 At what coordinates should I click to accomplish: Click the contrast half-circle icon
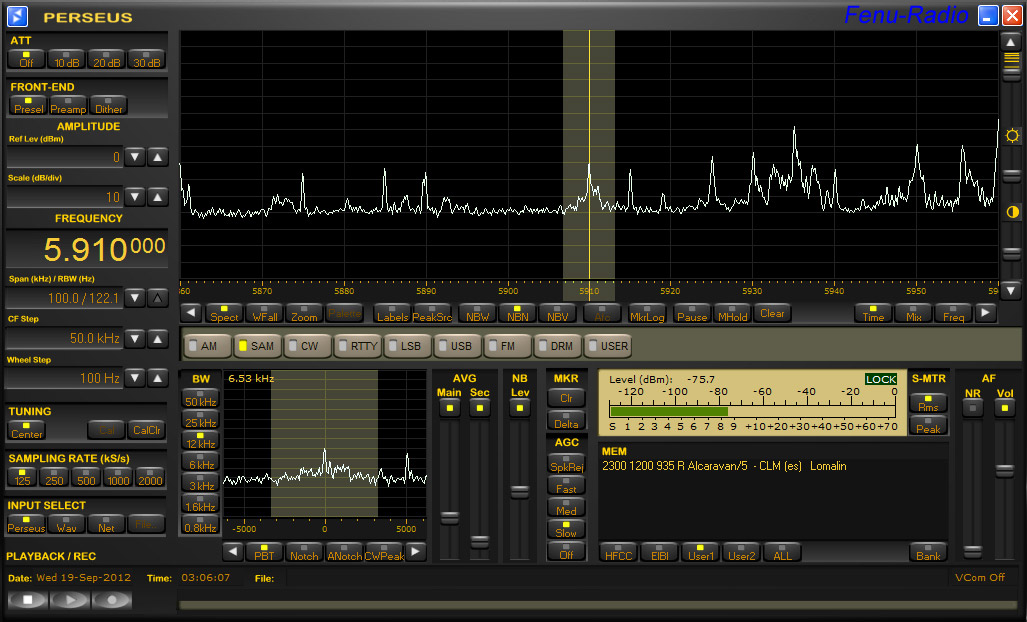[1012, 212]
